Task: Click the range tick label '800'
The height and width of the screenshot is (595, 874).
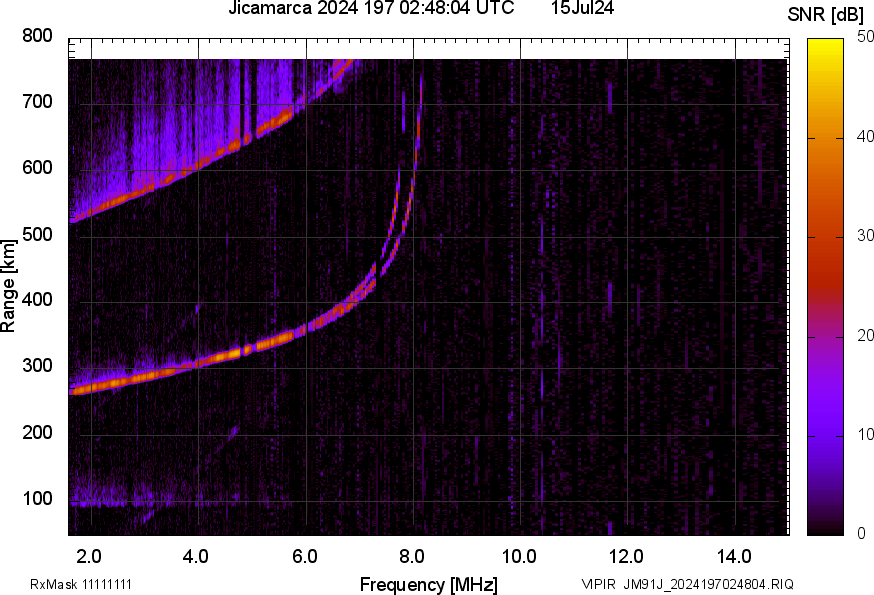Action: [x=37, y=36]
